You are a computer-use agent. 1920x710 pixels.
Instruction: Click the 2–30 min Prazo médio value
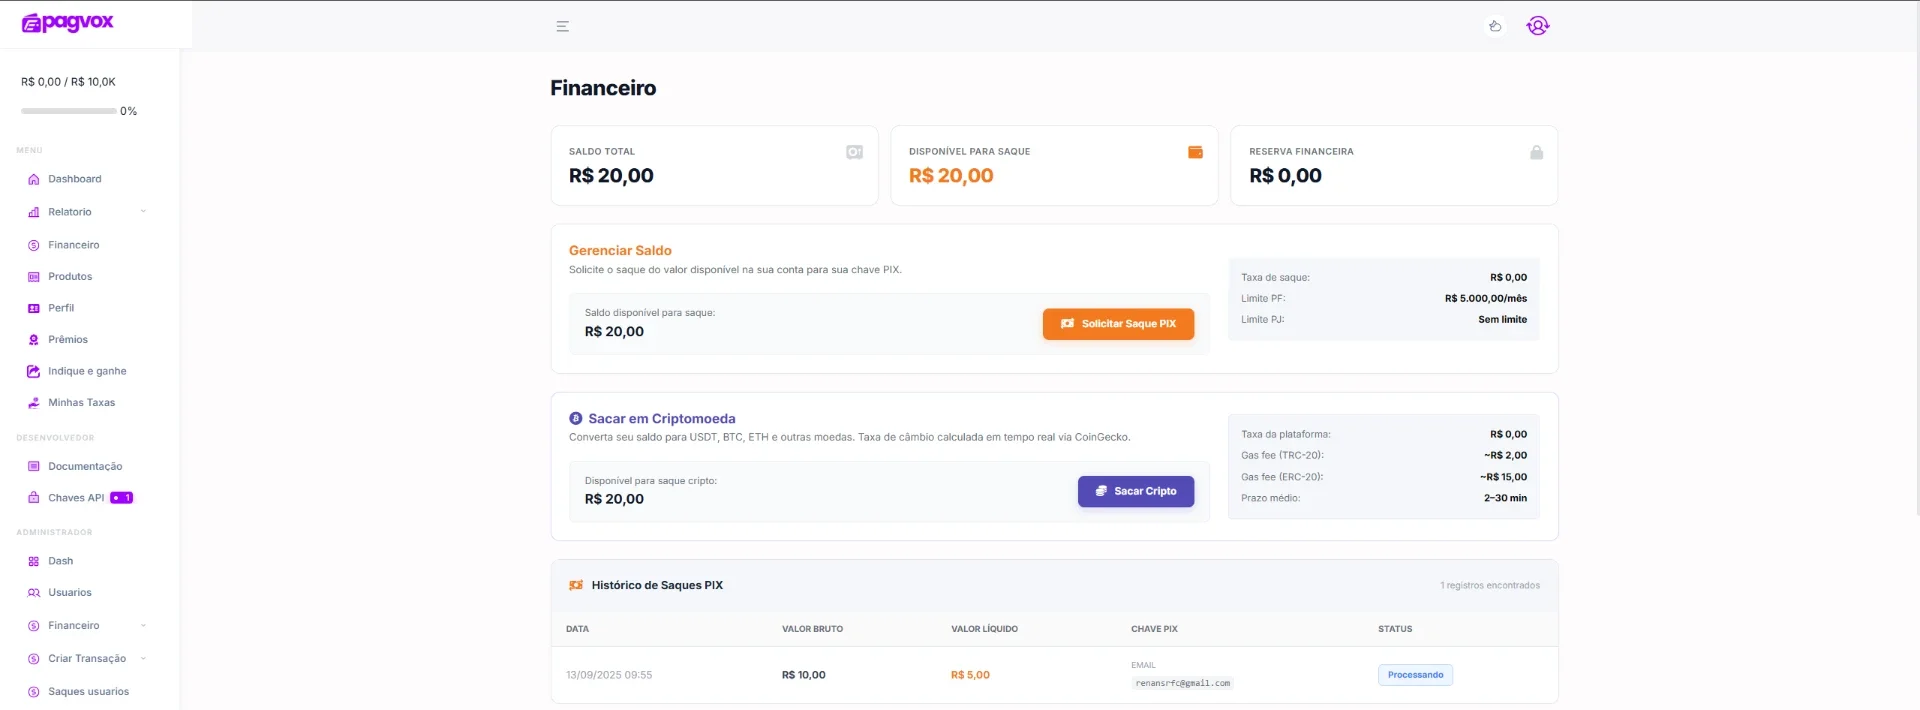(x=1505, y=499)
